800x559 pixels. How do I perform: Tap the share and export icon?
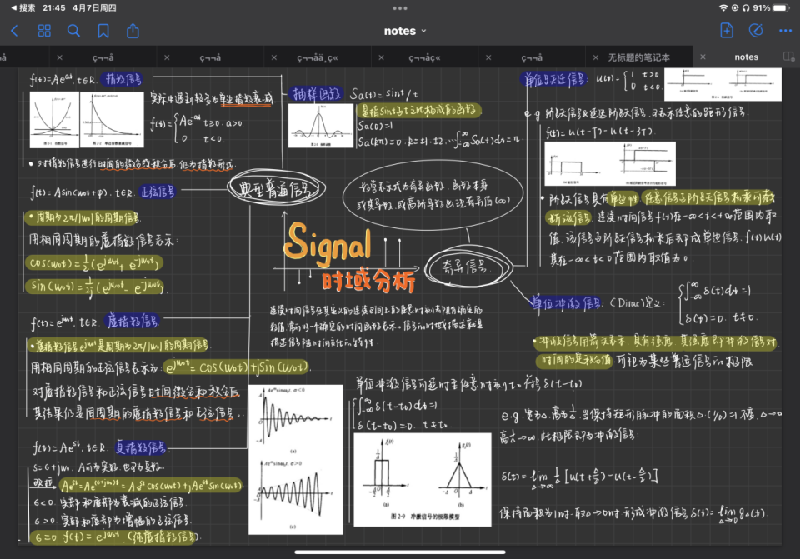(133, 31)
